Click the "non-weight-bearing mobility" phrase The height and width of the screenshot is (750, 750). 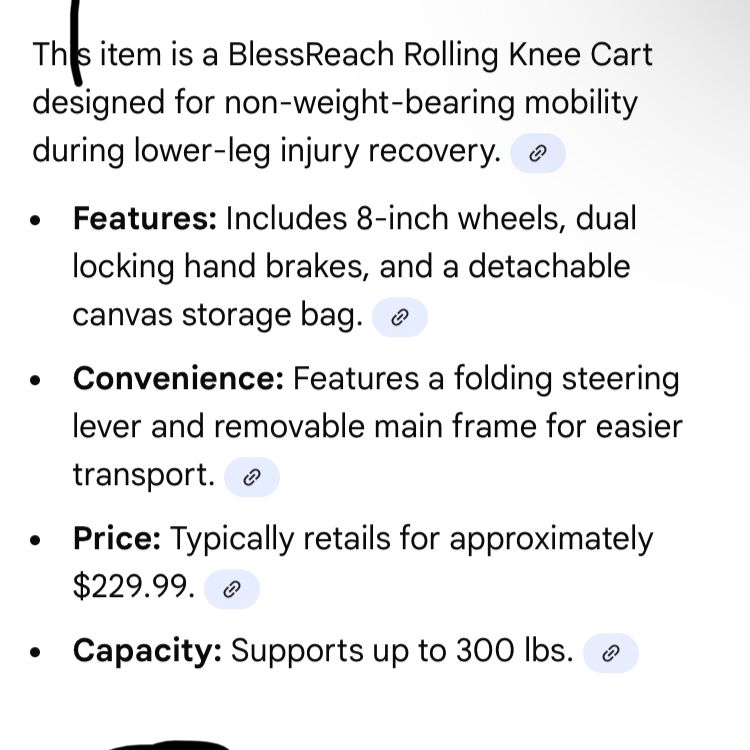click(430, 102)
